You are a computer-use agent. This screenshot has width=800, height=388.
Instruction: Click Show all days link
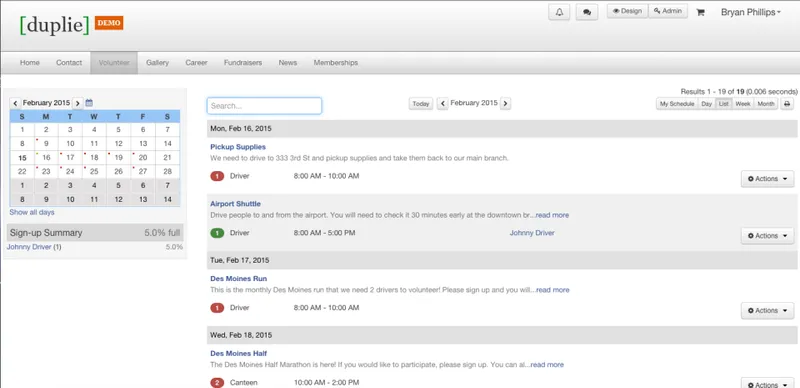pyautogui.click(x=32, y=212)
